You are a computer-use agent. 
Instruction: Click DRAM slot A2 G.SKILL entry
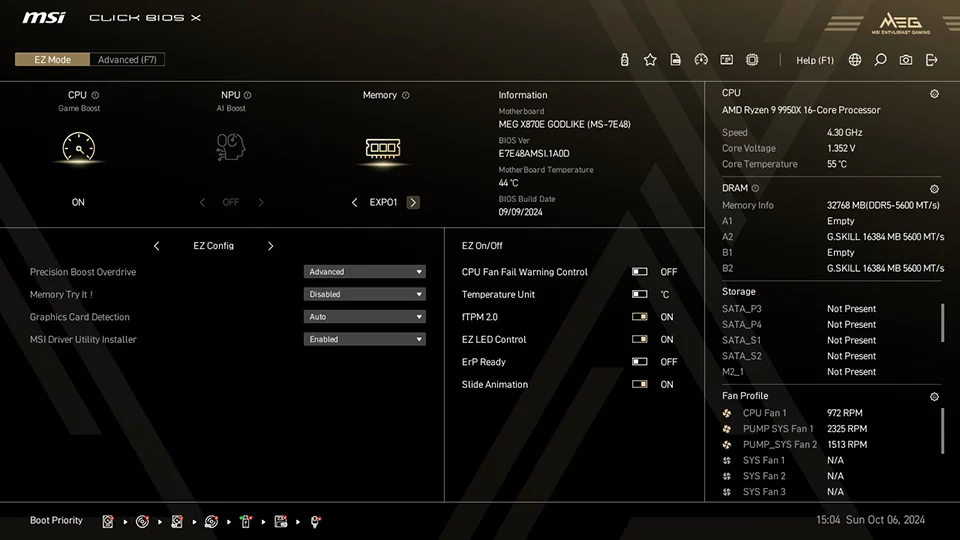(833, 236)
